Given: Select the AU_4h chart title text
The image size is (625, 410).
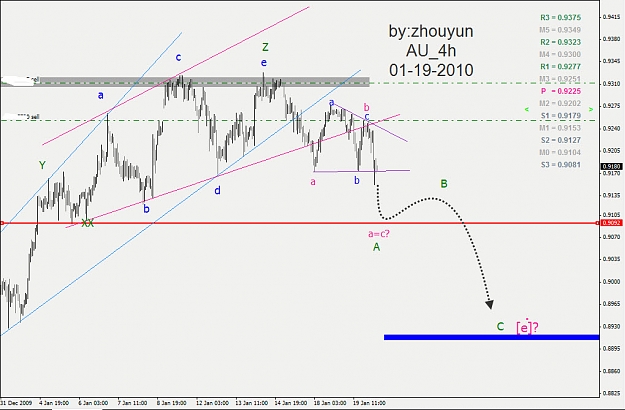Looking at the screenshot, I should [431, 51].
